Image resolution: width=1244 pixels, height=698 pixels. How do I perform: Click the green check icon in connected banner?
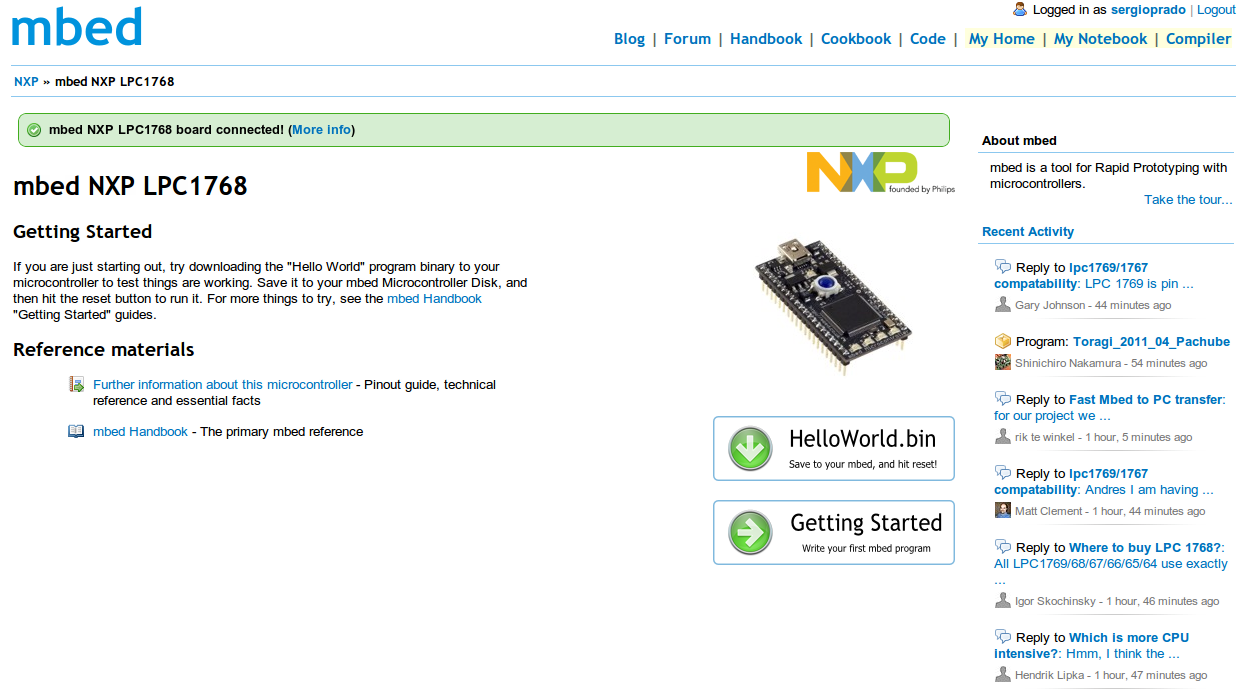tap(35, 130)
